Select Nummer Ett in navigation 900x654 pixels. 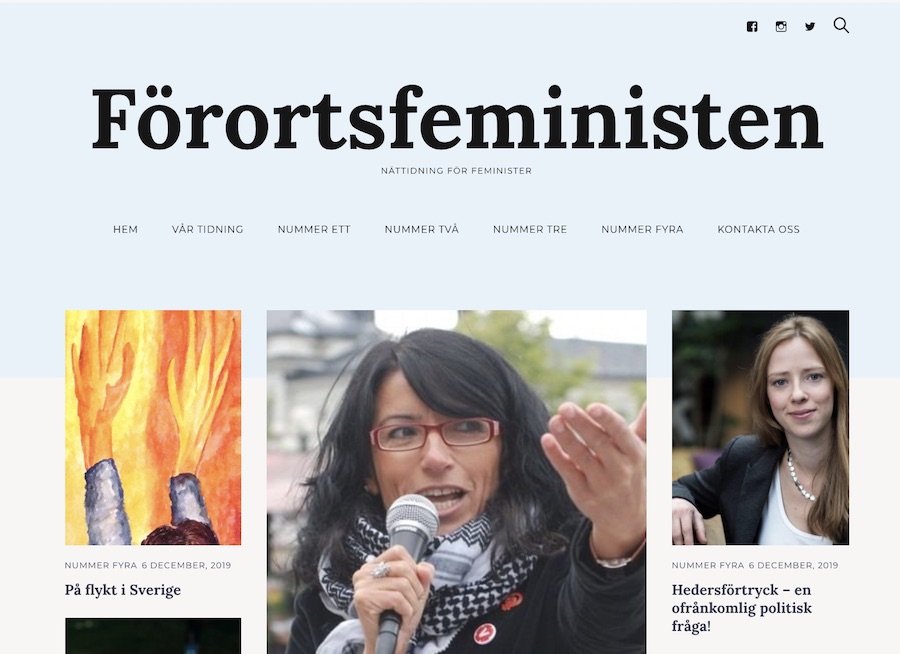tap(314, 229)
